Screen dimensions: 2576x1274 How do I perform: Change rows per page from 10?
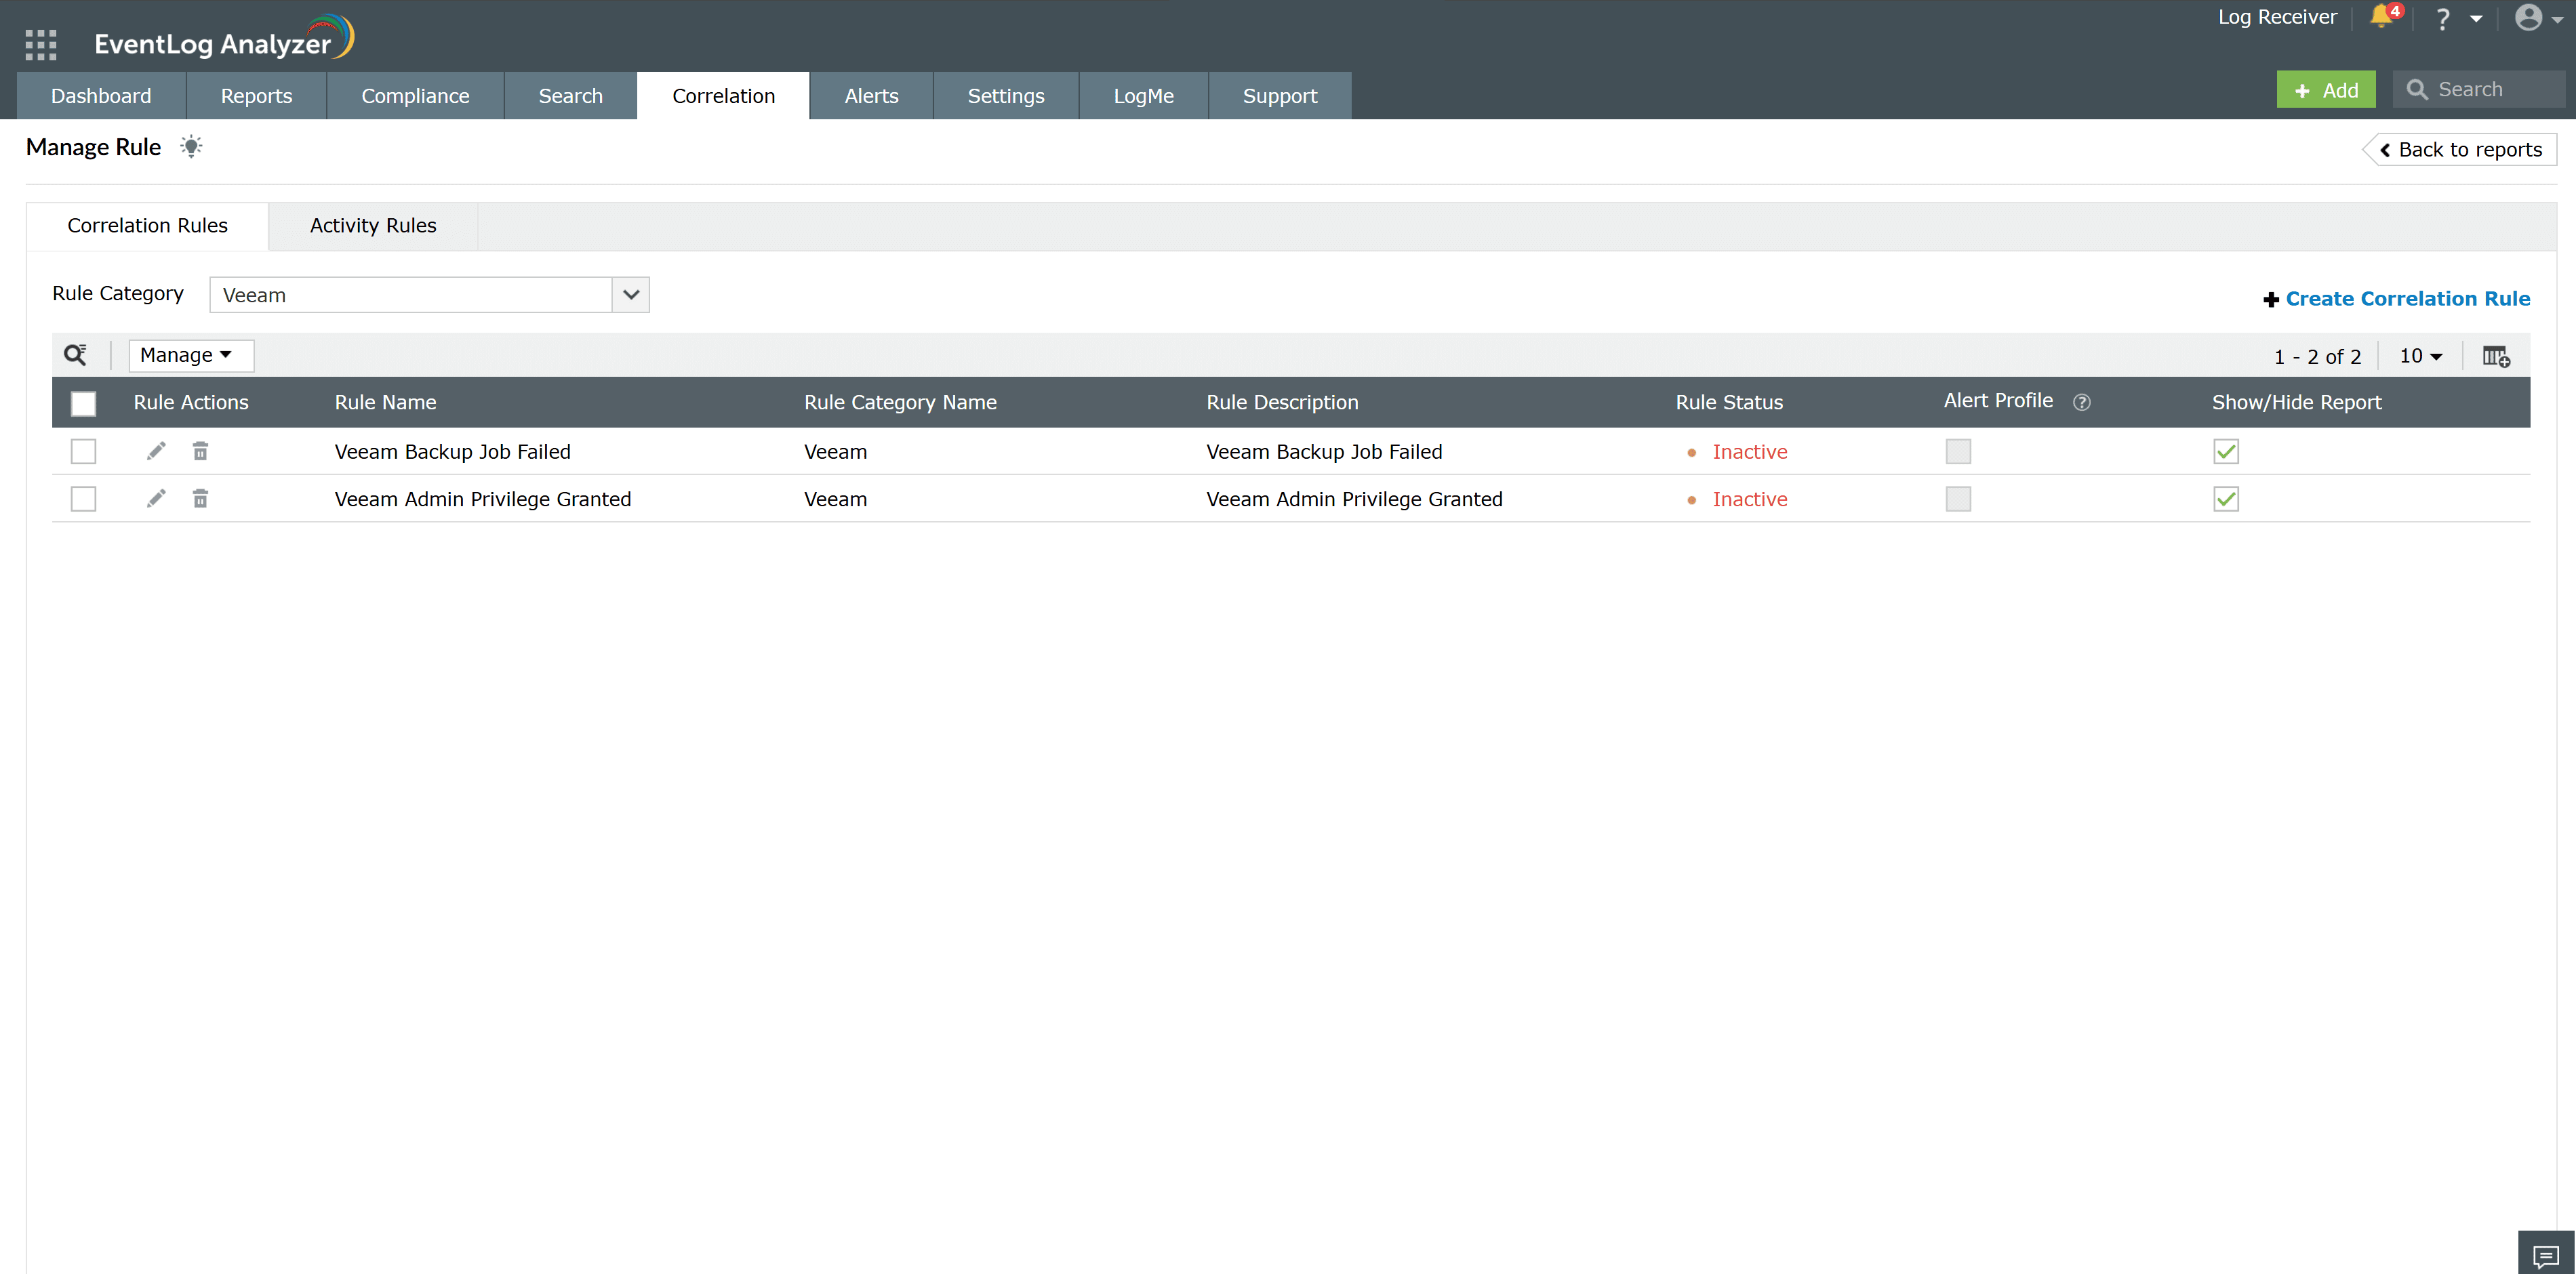pos(2420,356)
